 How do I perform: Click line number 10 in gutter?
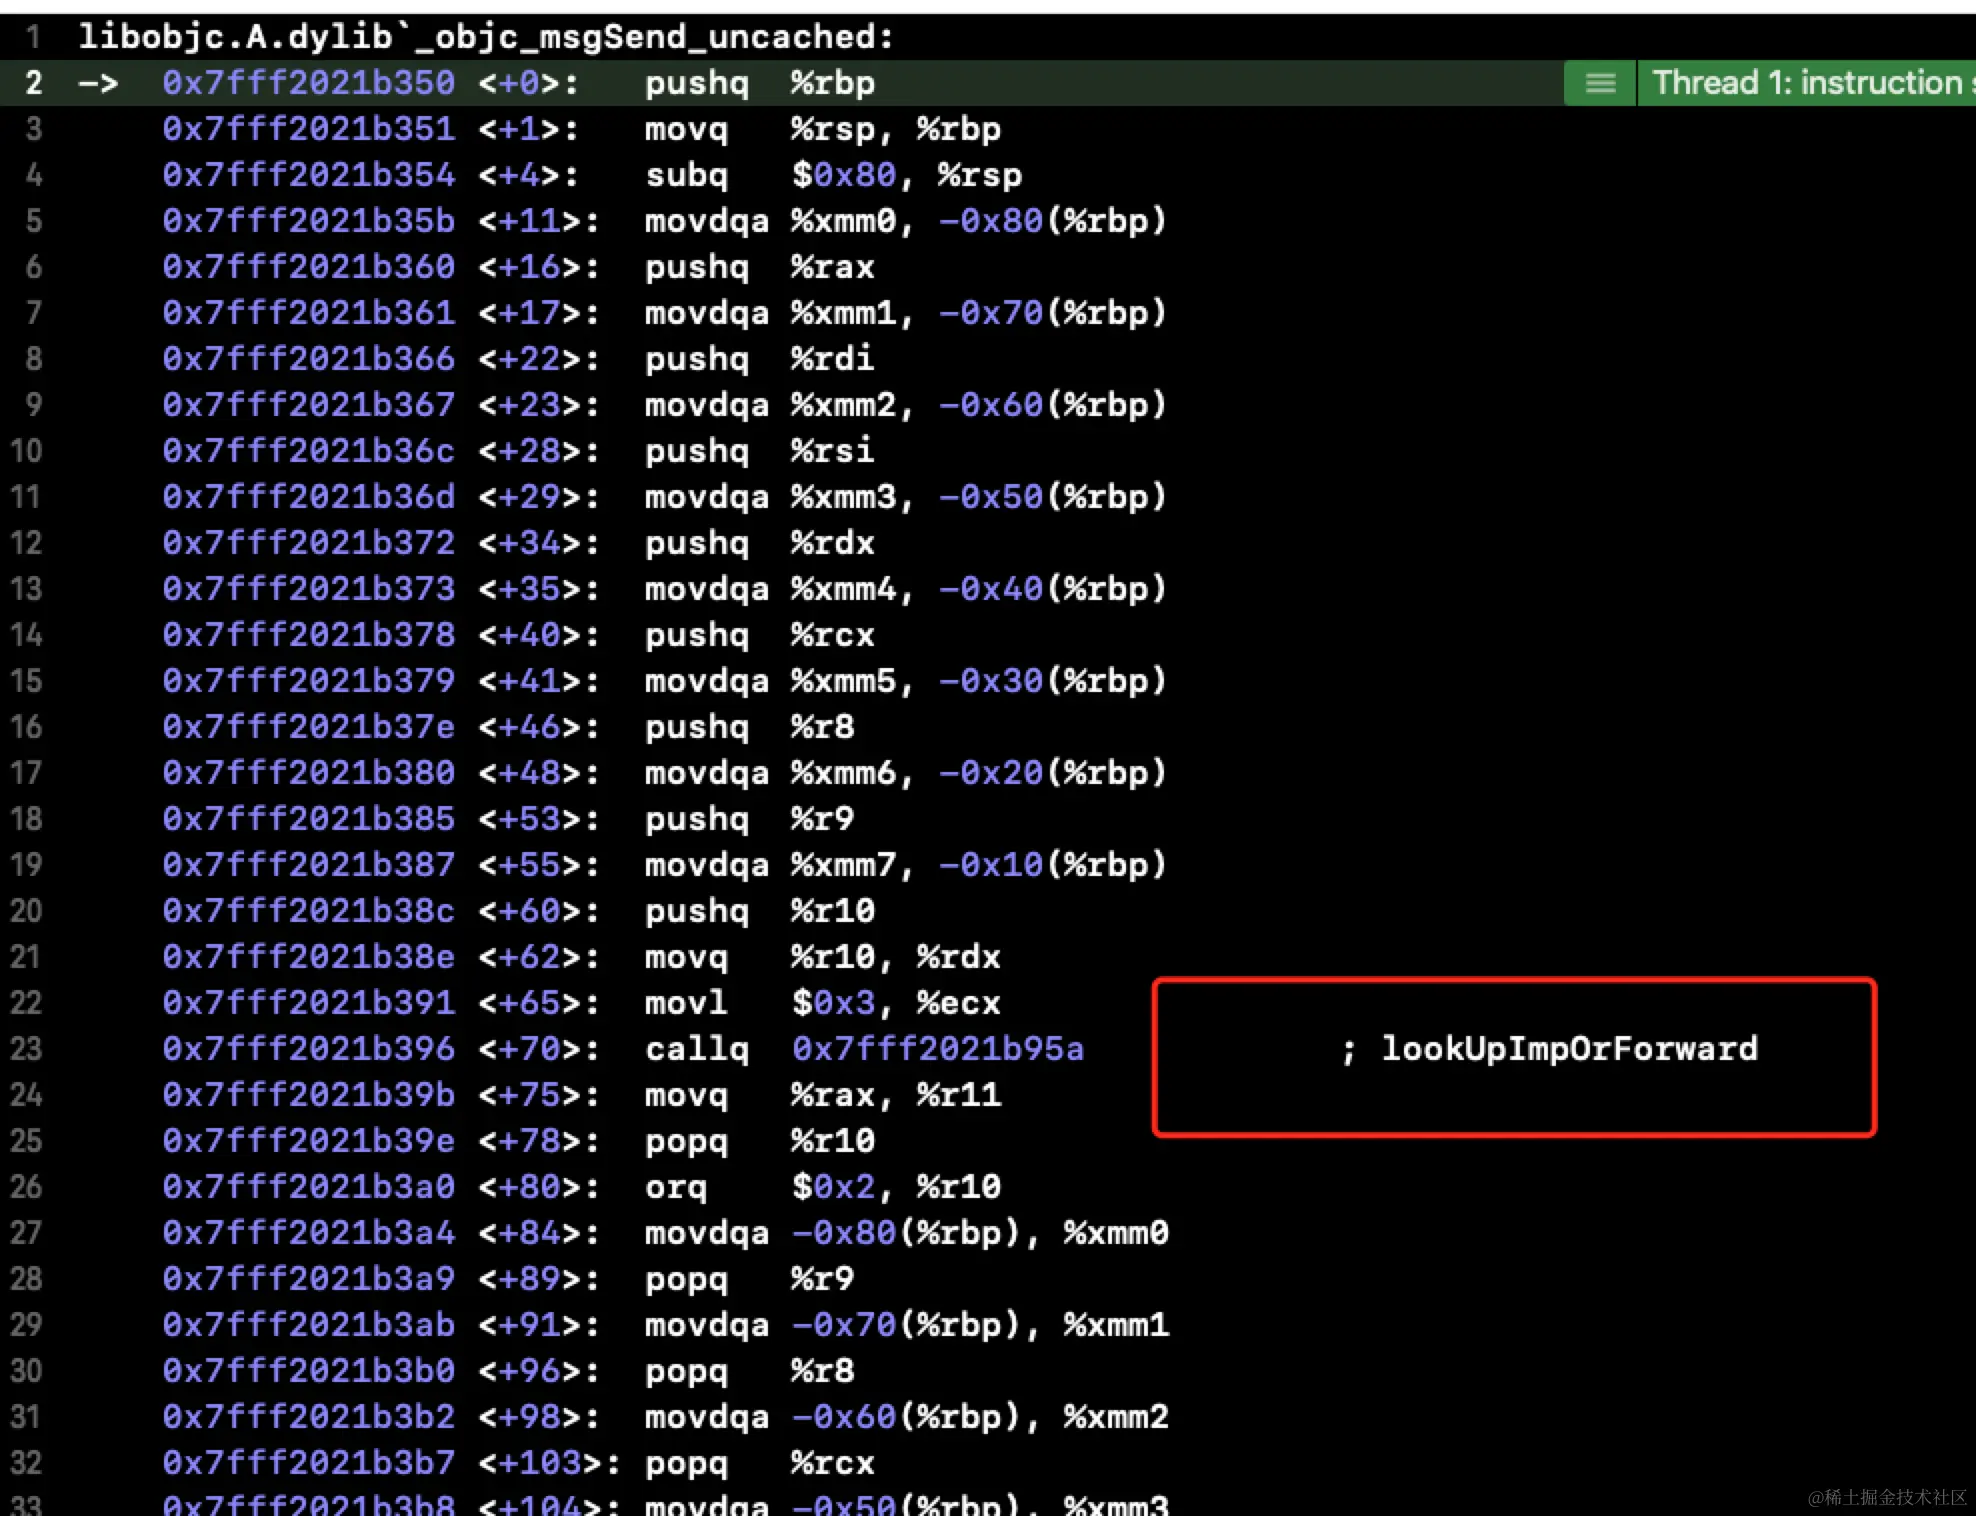pyautogui.click(x=26, y=451)
